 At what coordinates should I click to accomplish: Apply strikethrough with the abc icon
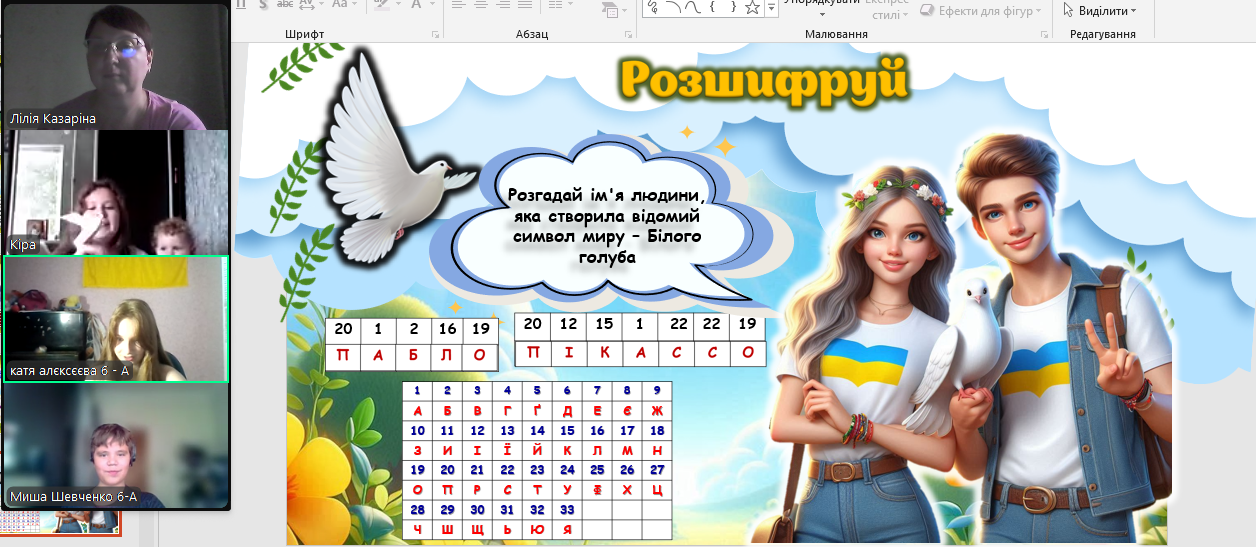tap(285, 4)
